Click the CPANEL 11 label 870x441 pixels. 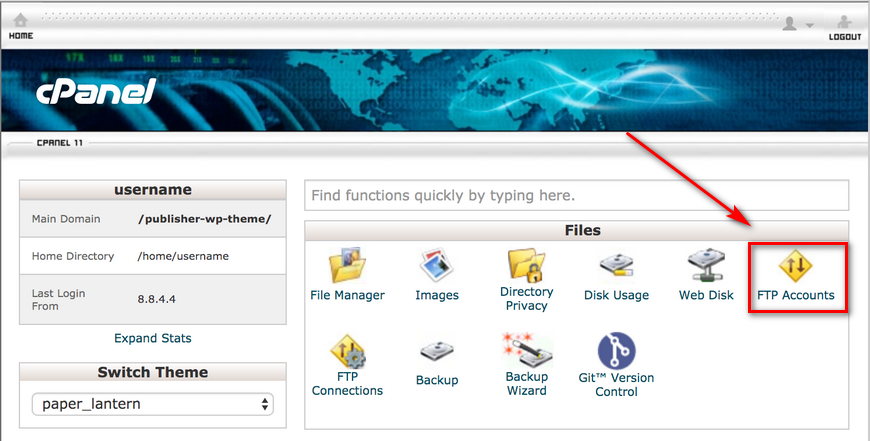[x=60, y=143]
